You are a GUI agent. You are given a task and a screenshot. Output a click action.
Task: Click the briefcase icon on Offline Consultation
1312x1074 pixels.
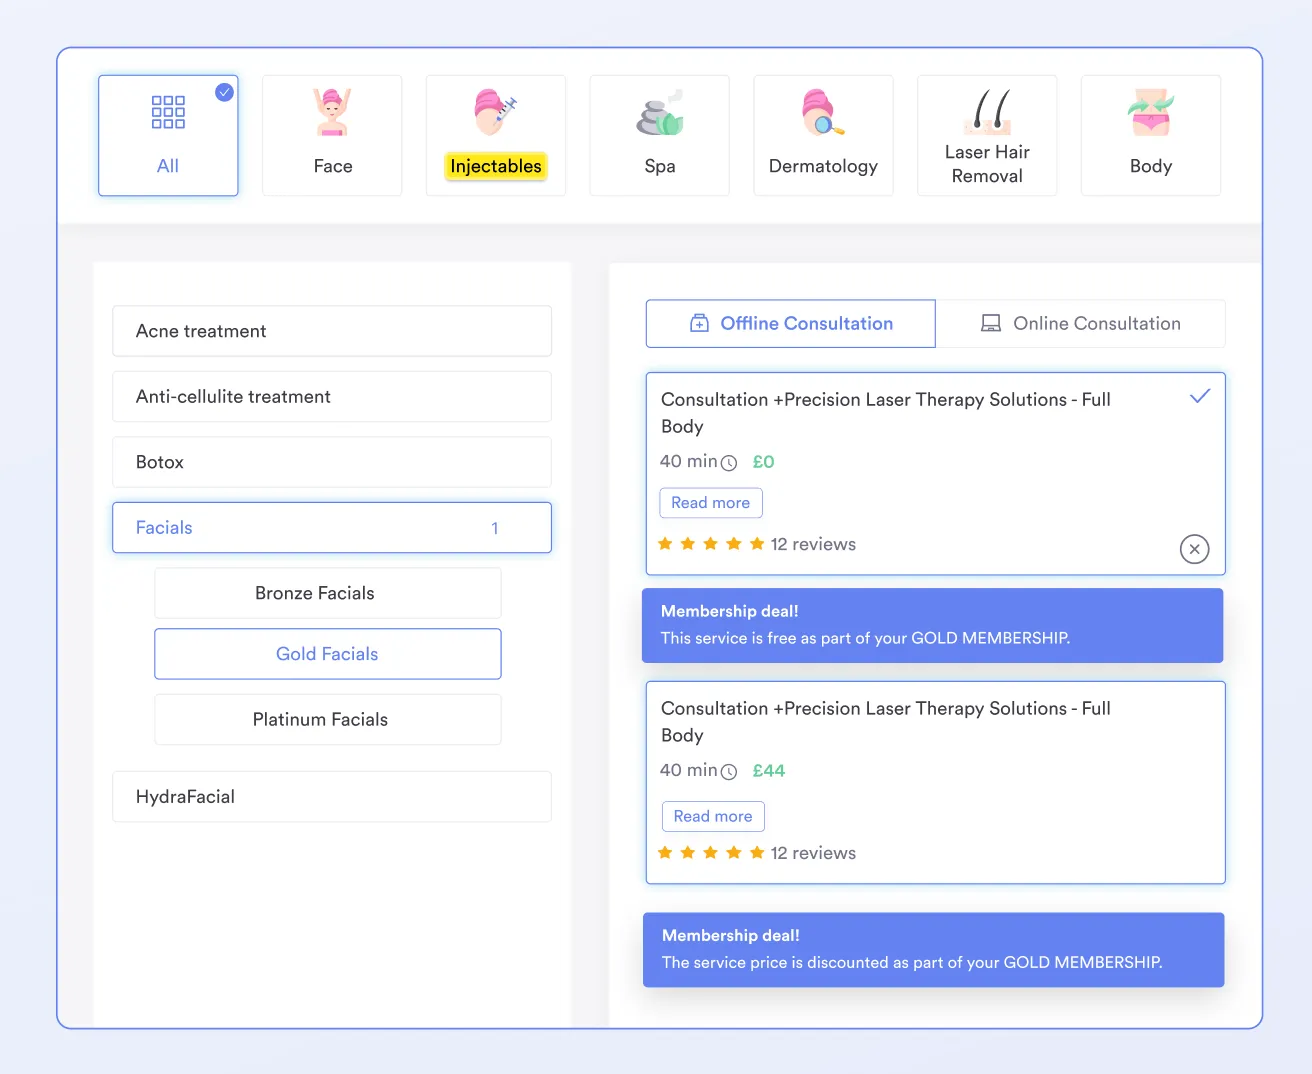698,323
